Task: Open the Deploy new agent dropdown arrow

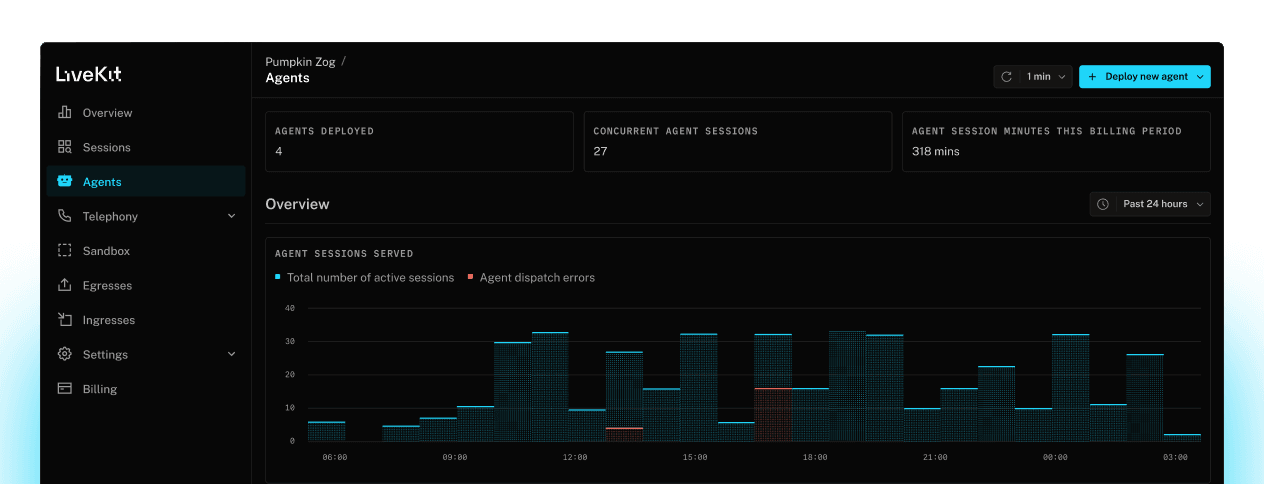Action: (1199, 77)
